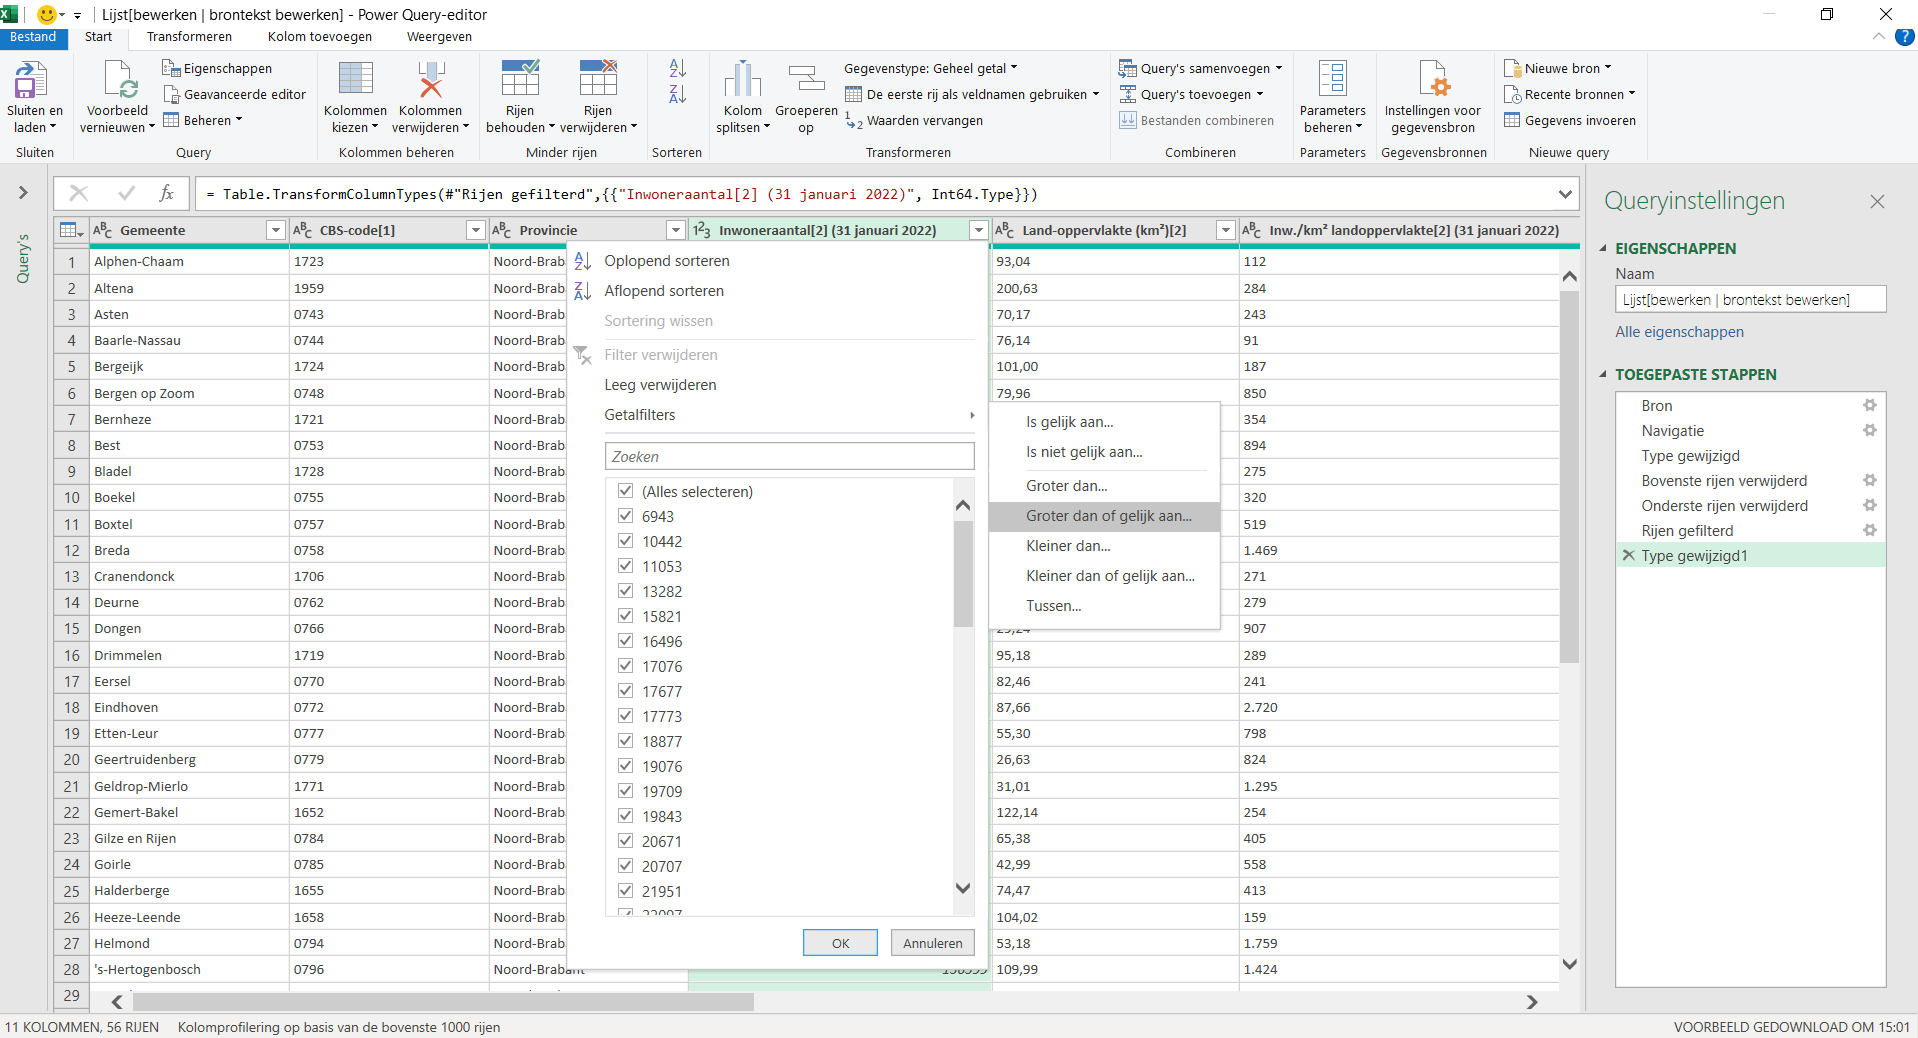Viewport: 1918px width, 1038px height.
Task: Switch to the Transformeren ribbon tab
Action: pos(189,36)
